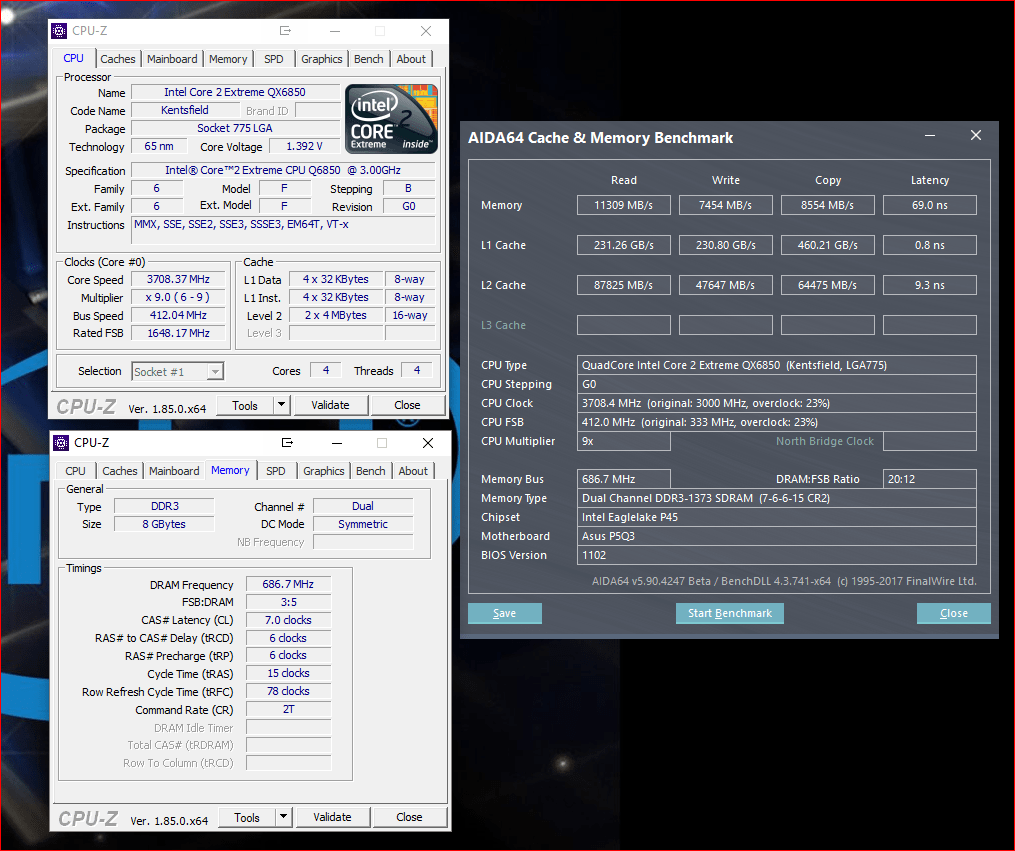Click Memory Latency value 69.0 ns
The width and height of the screenshot is (1015, 851).
pos(930,205)
